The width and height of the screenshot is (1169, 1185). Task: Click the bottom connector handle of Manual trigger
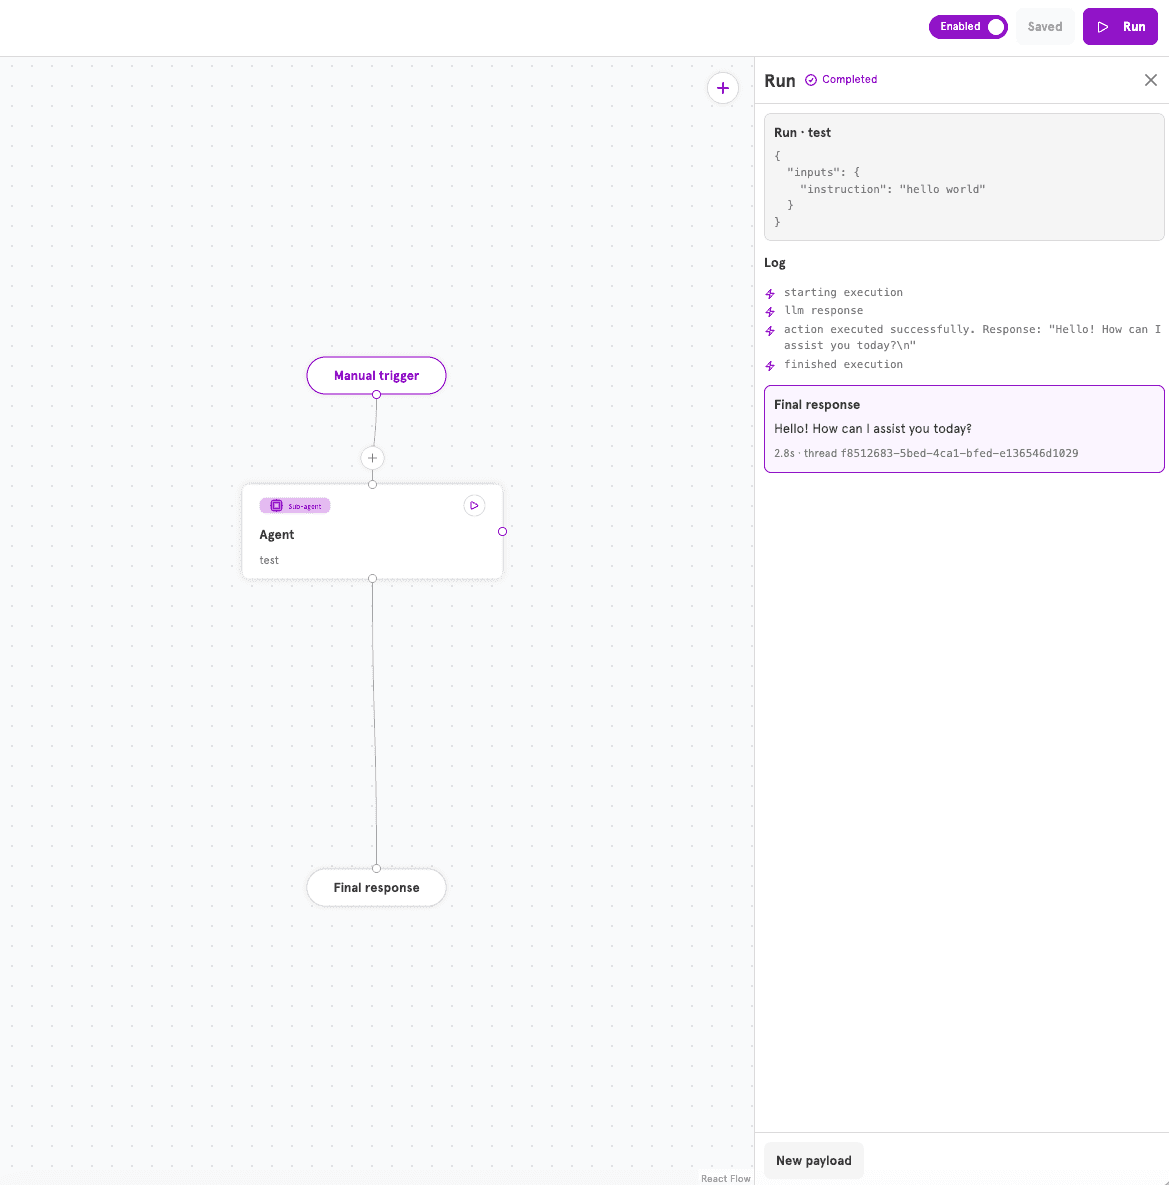[x=376, y=394]
